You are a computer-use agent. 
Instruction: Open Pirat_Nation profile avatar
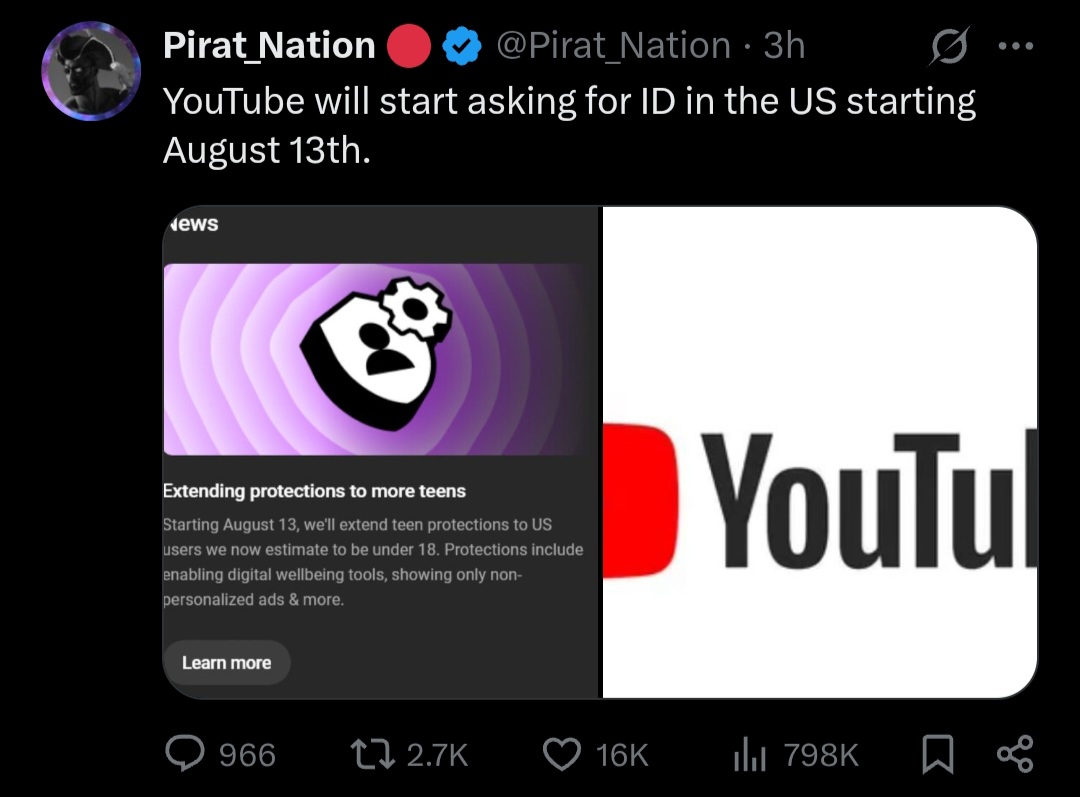(x=91, y=71)
